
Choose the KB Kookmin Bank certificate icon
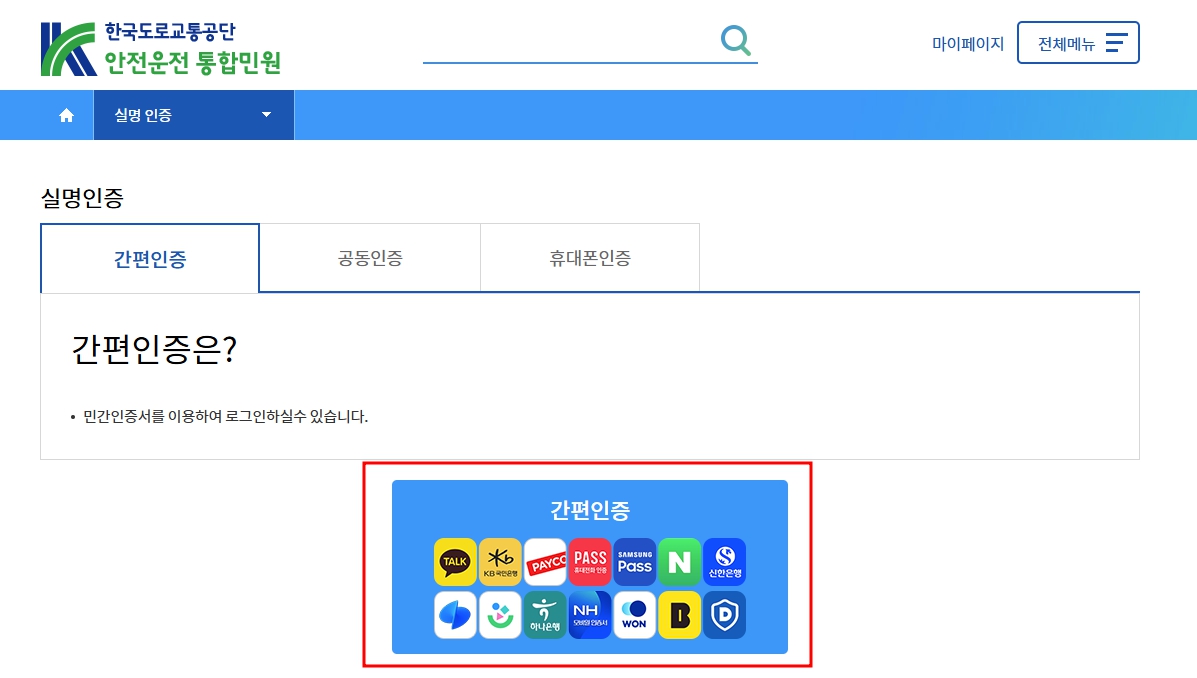point(500,562)
